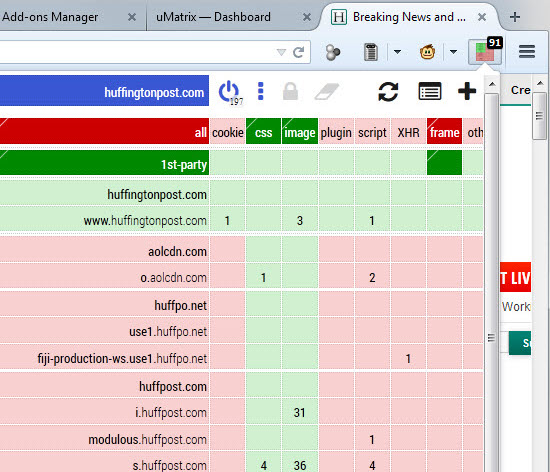Toggle the css column header
550x472 pixels.
tap(263, 131)
